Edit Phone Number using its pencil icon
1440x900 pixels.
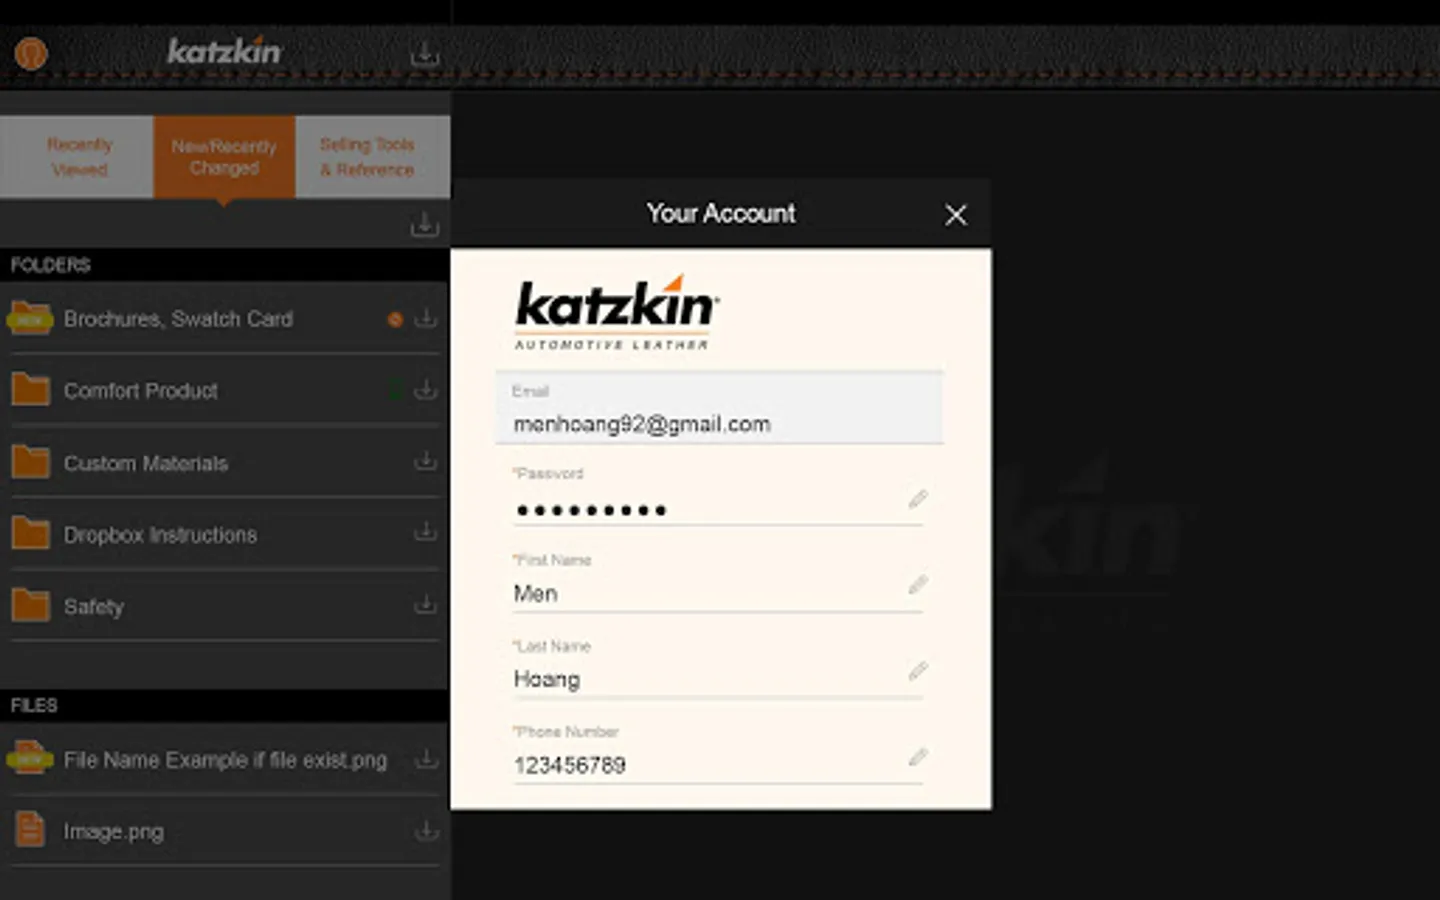point(918,757)
